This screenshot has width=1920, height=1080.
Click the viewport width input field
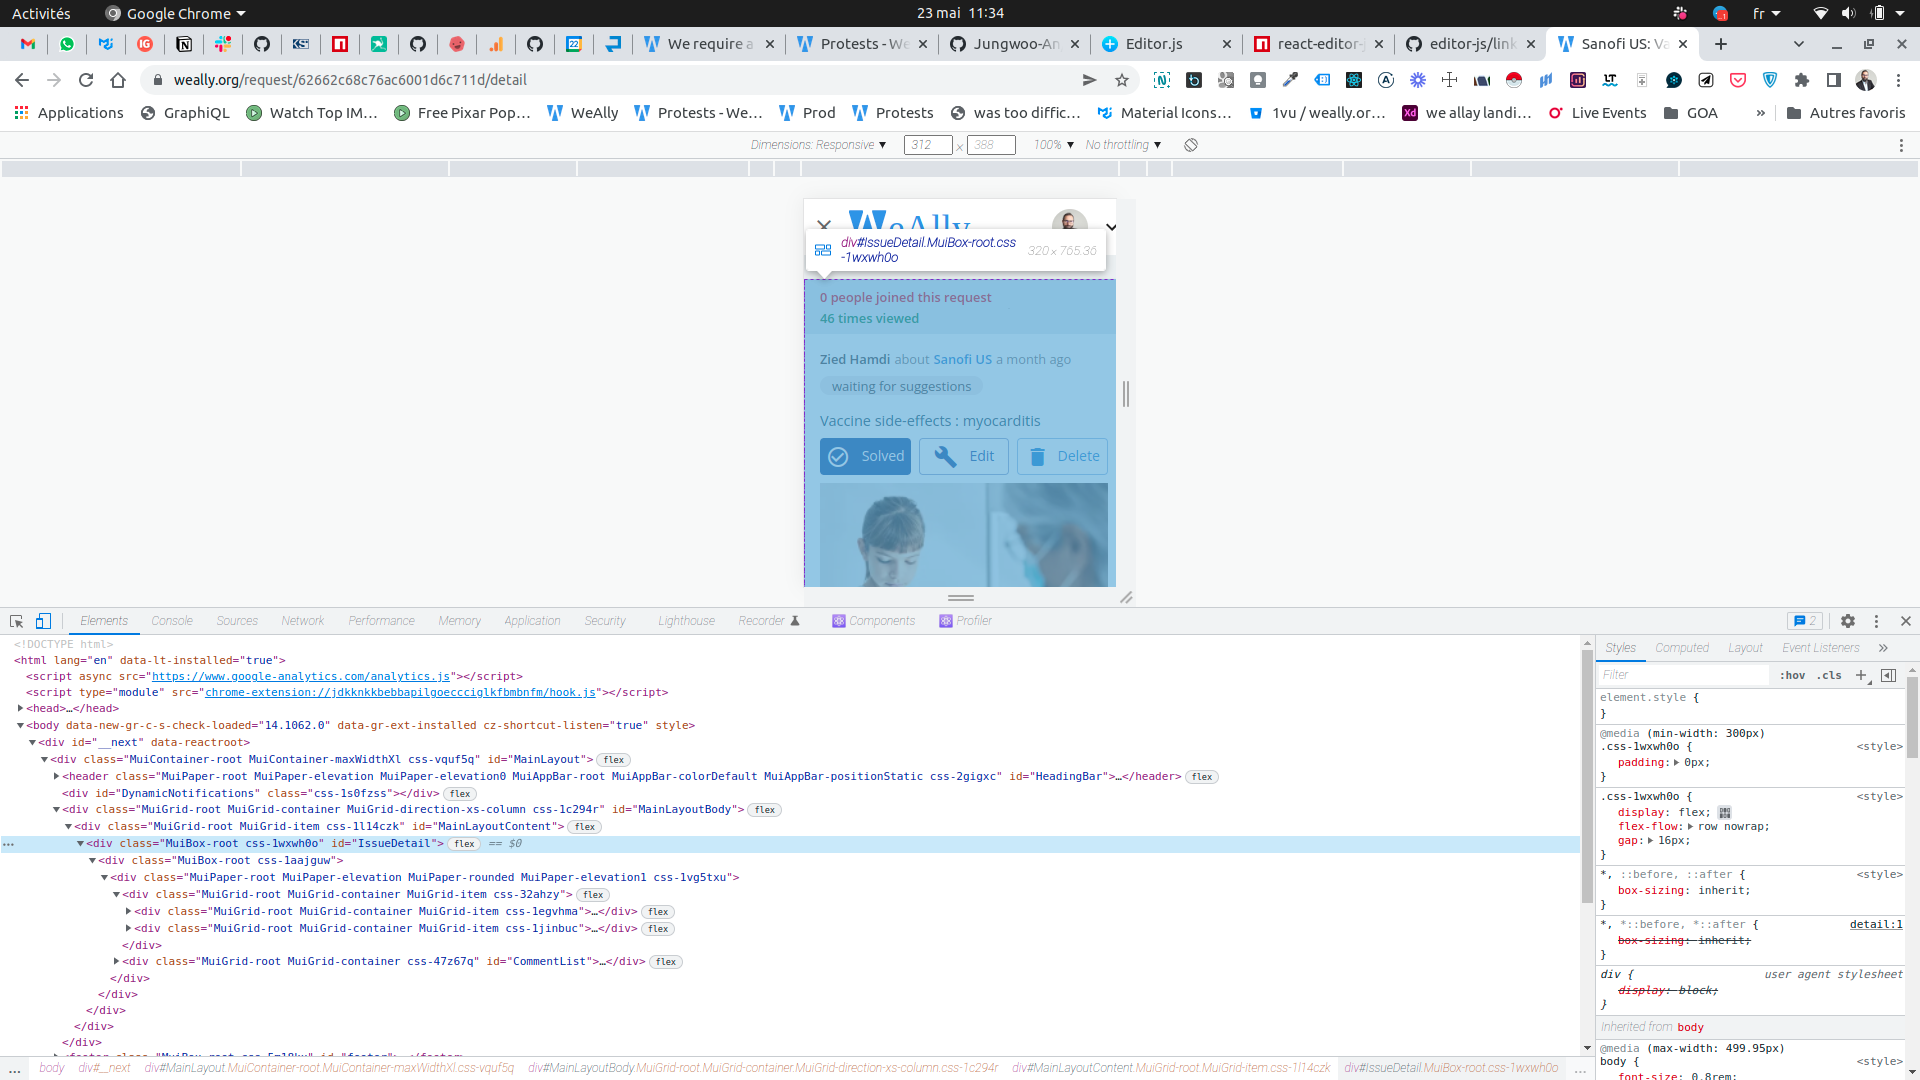tap(928, 145)
